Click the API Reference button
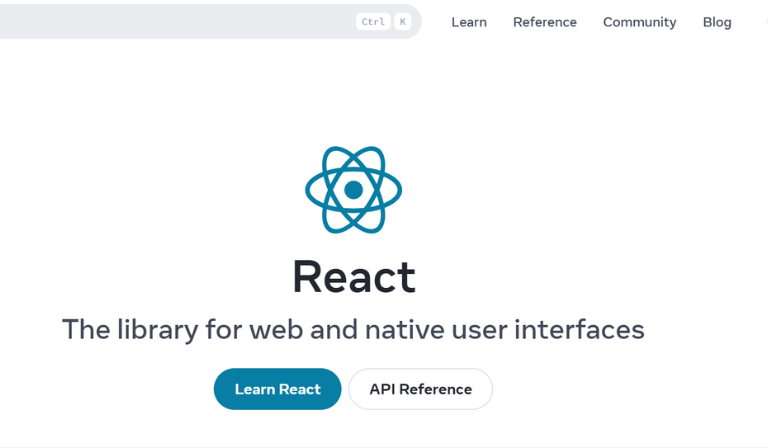The image size is (768, 448). click(420, 389)
